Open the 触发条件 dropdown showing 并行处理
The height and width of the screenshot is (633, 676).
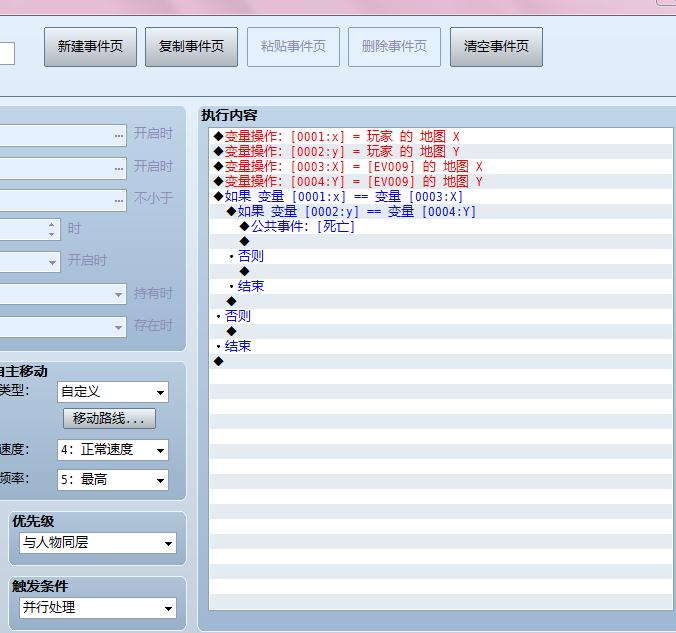(98, 608)
